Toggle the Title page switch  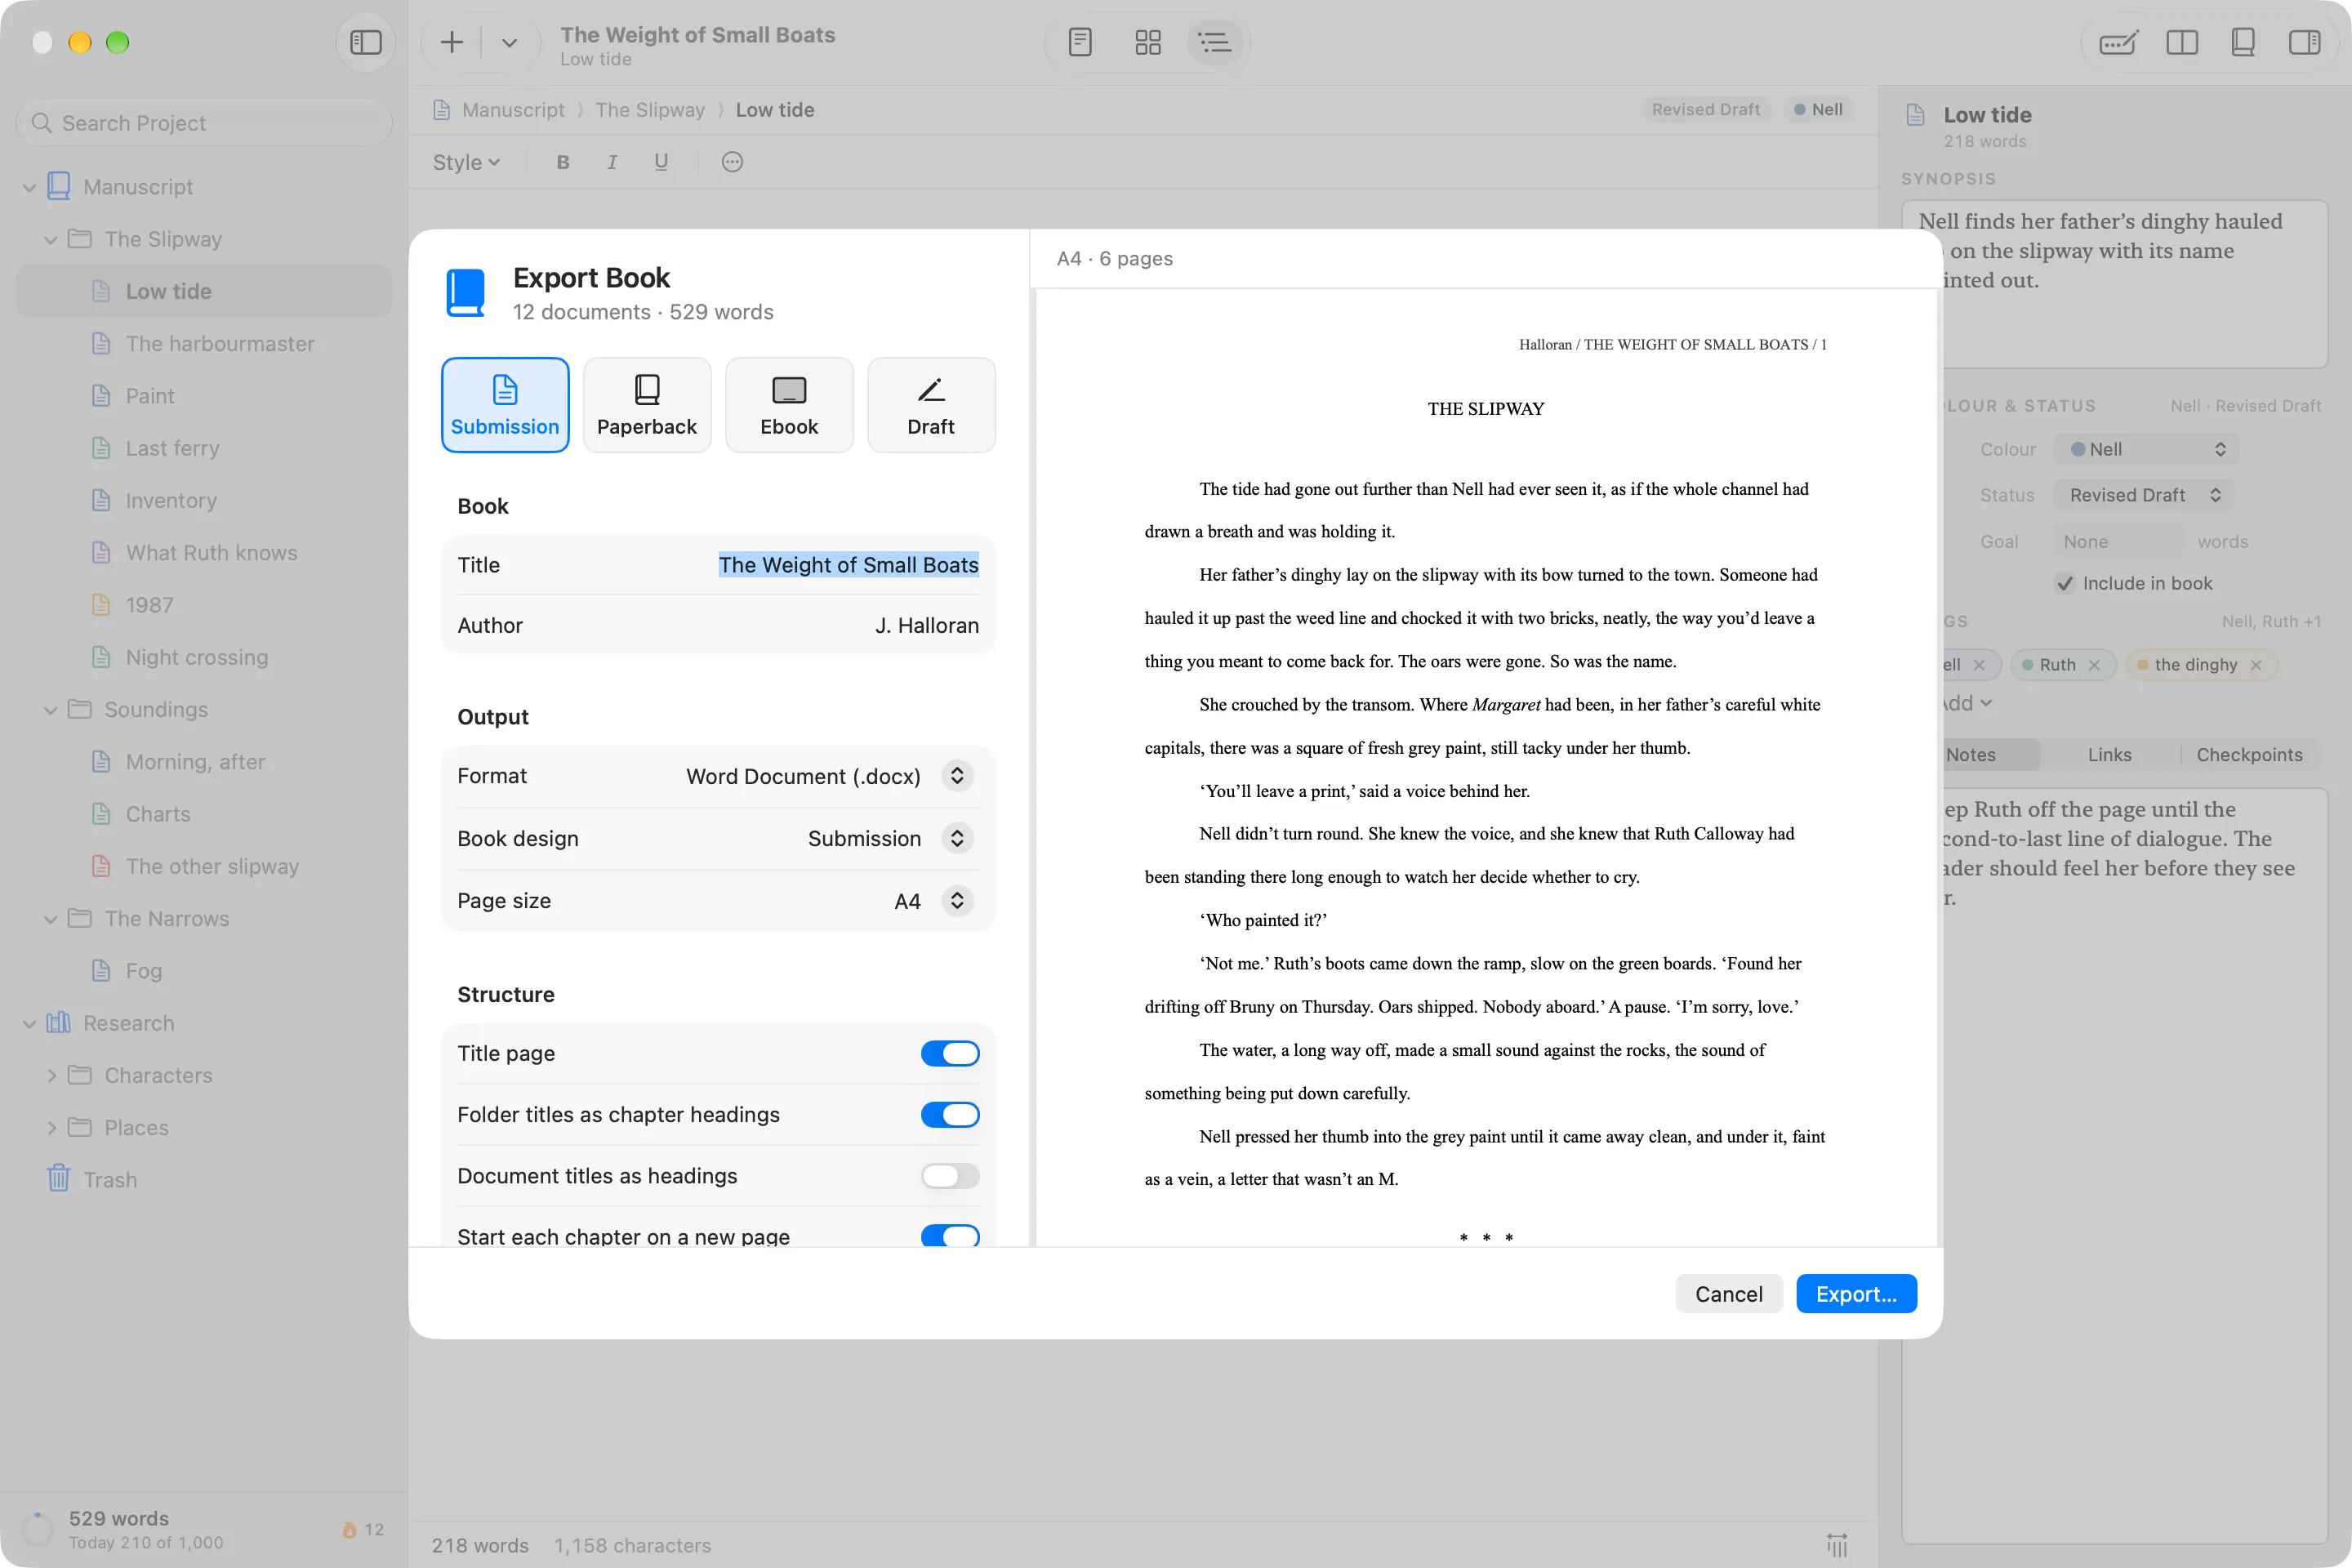coord(949,1053)
